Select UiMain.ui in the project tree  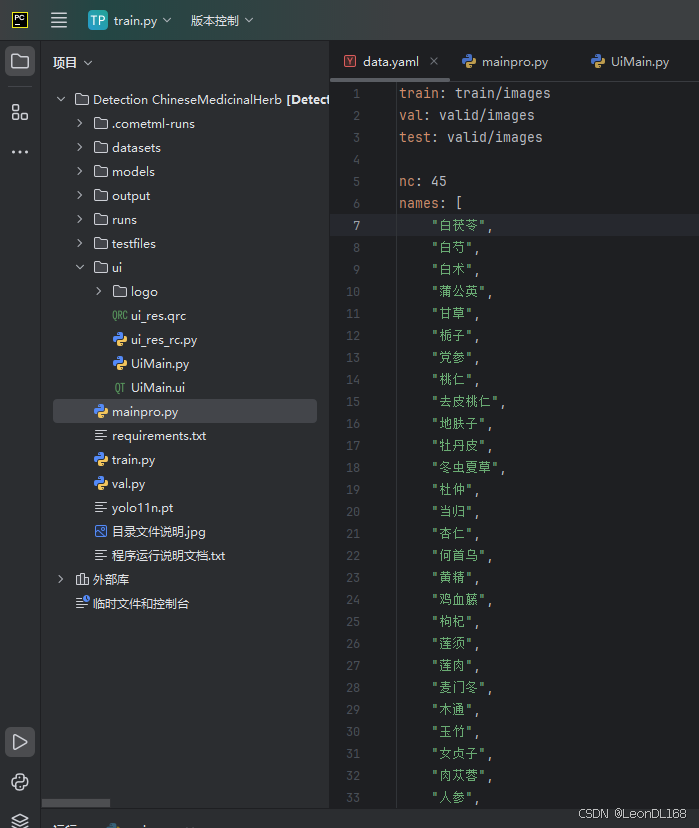pos(158,388)
